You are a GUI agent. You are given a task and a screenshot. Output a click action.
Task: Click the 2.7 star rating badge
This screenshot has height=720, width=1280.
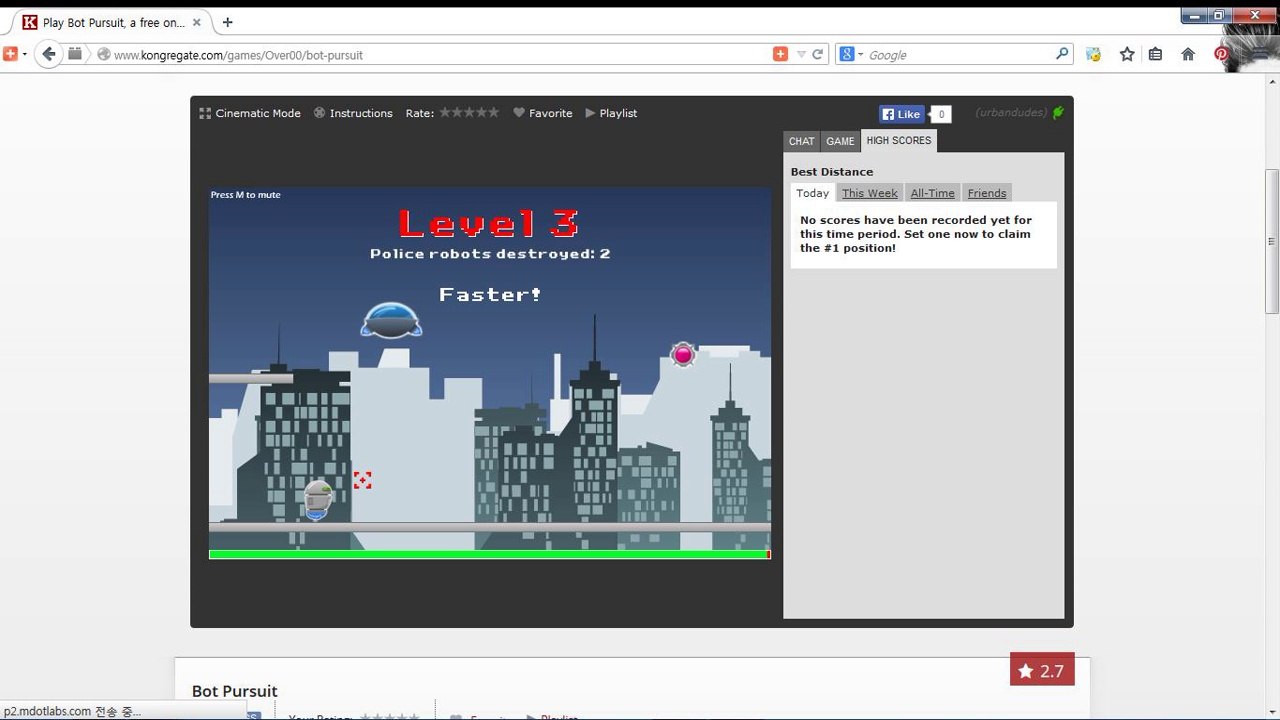(1042, 671)
